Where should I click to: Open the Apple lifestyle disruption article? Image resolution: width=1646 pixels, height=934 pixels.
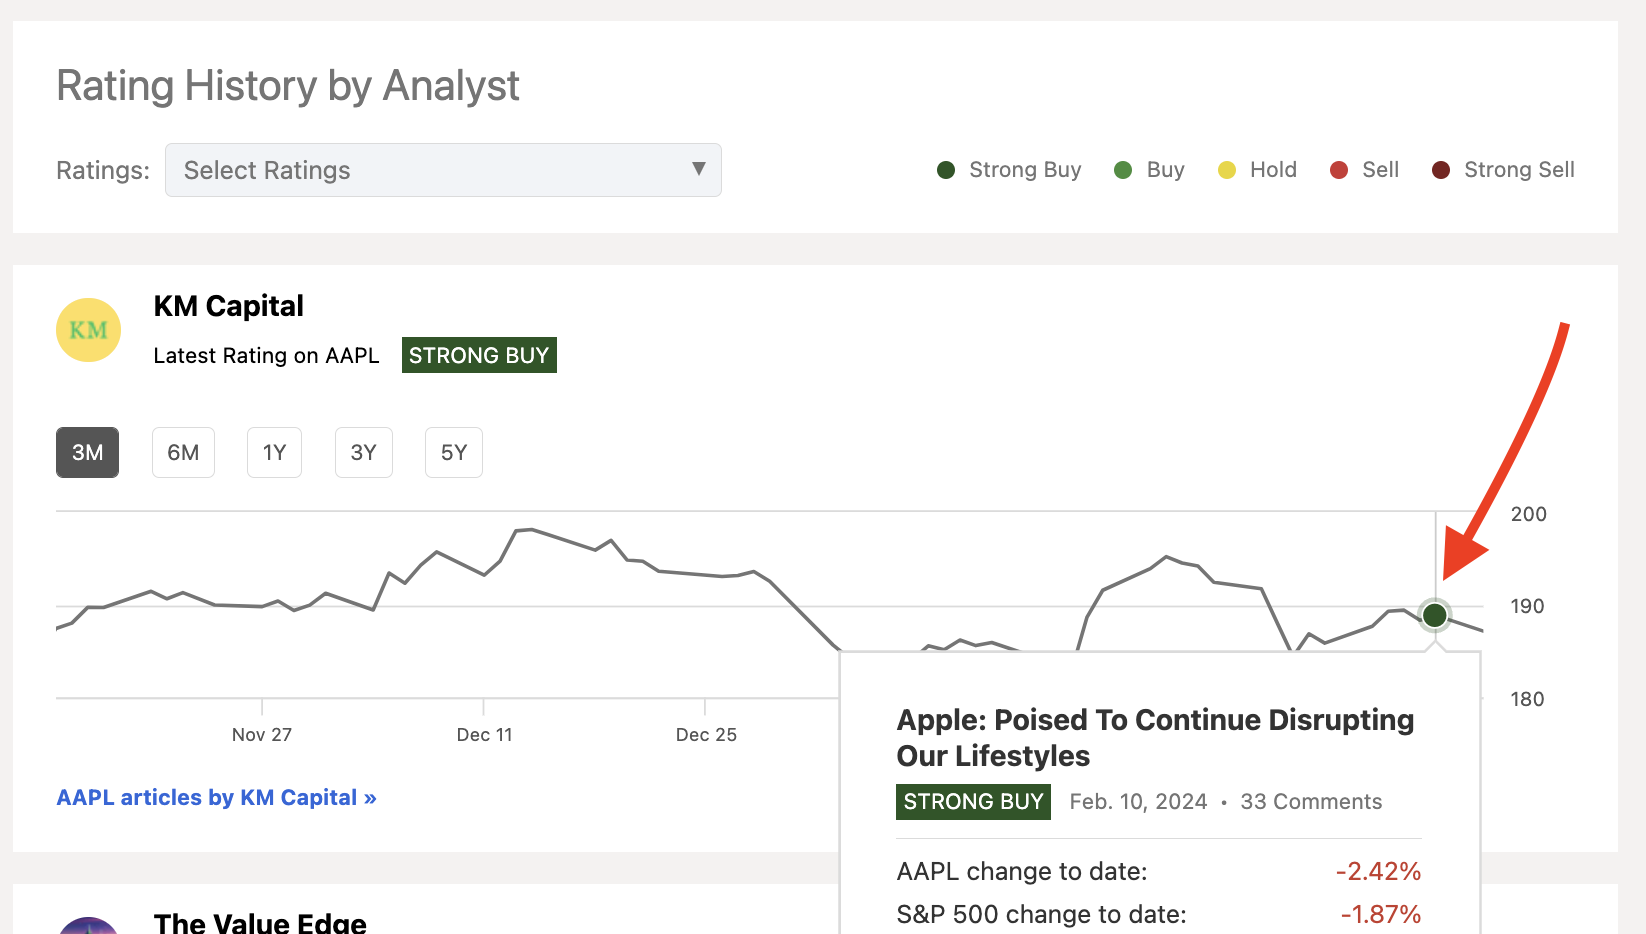(x=1154, y=737)
